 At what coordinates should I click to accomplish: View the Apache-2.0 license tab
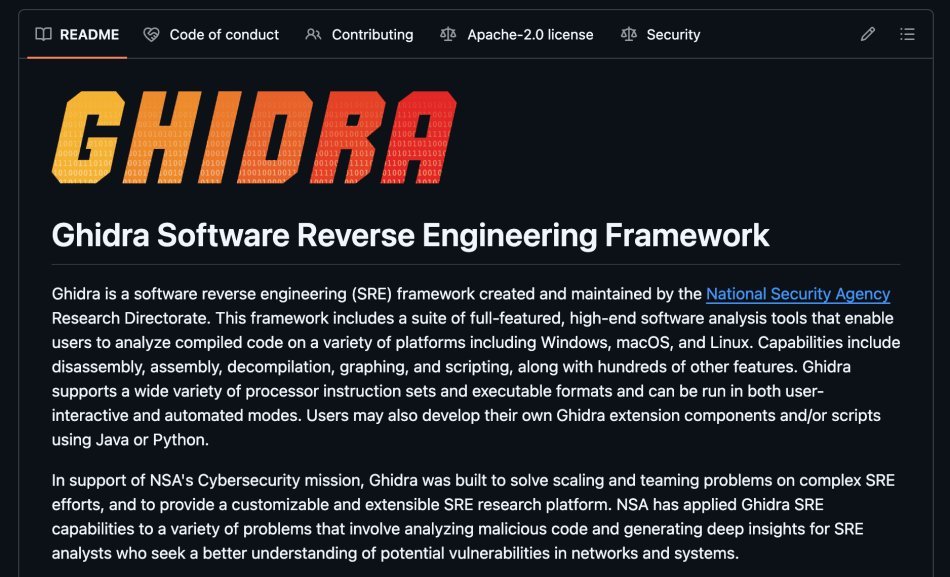pos(517,35)
